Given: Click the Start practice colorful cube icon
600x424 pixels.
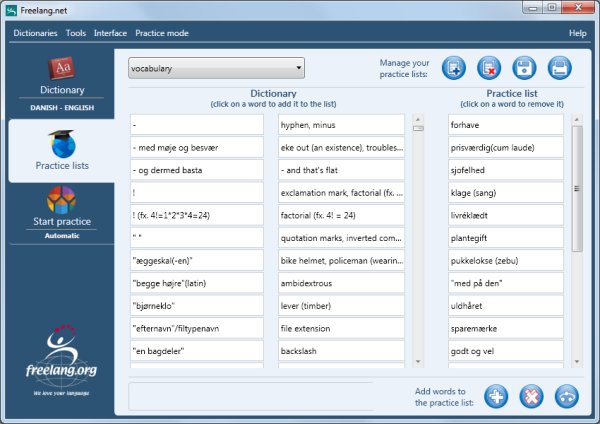Looking at the screenshot, I should (61, 200).
